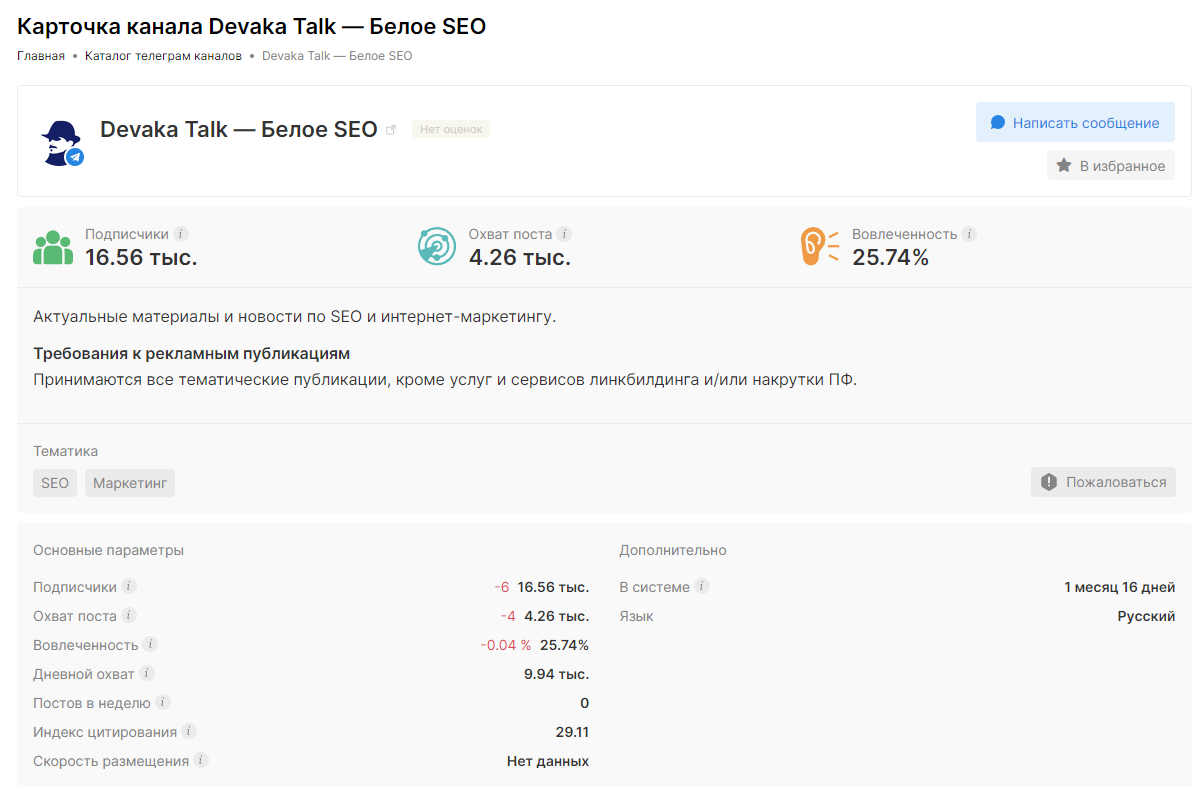This screenshot has width=1202, height=791.
Task: Add channel via В избранное button
Action: click(1110, 166)
